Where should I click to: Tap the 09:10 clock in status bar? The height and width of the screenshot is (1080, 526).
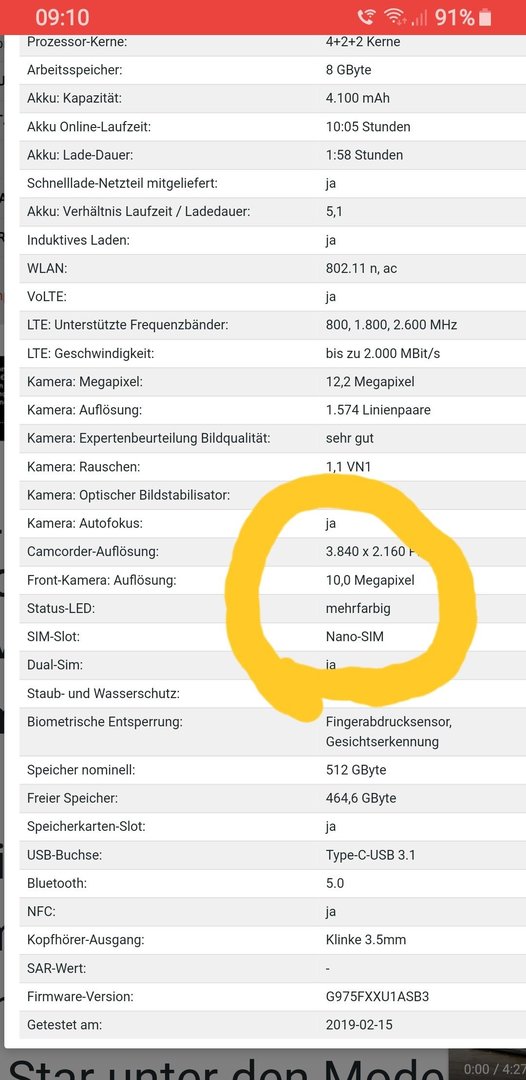point(62,17)
